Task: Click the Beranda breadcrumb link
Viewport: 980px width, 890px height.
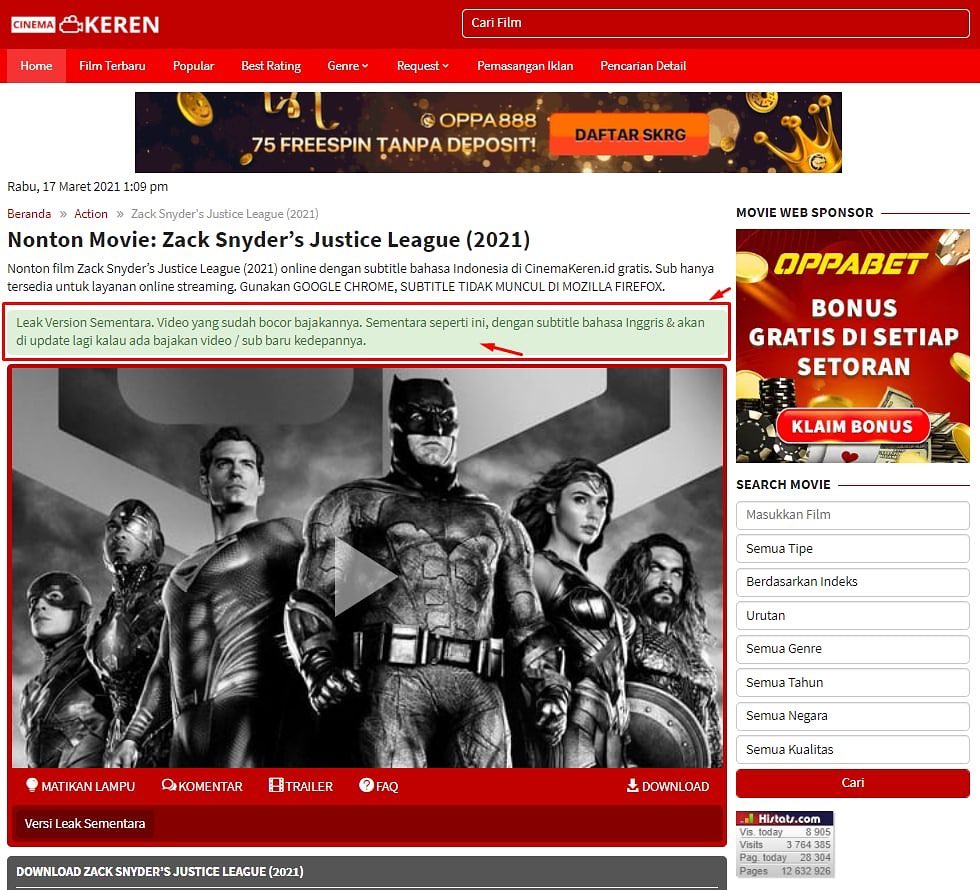Action: click(29, 214)
